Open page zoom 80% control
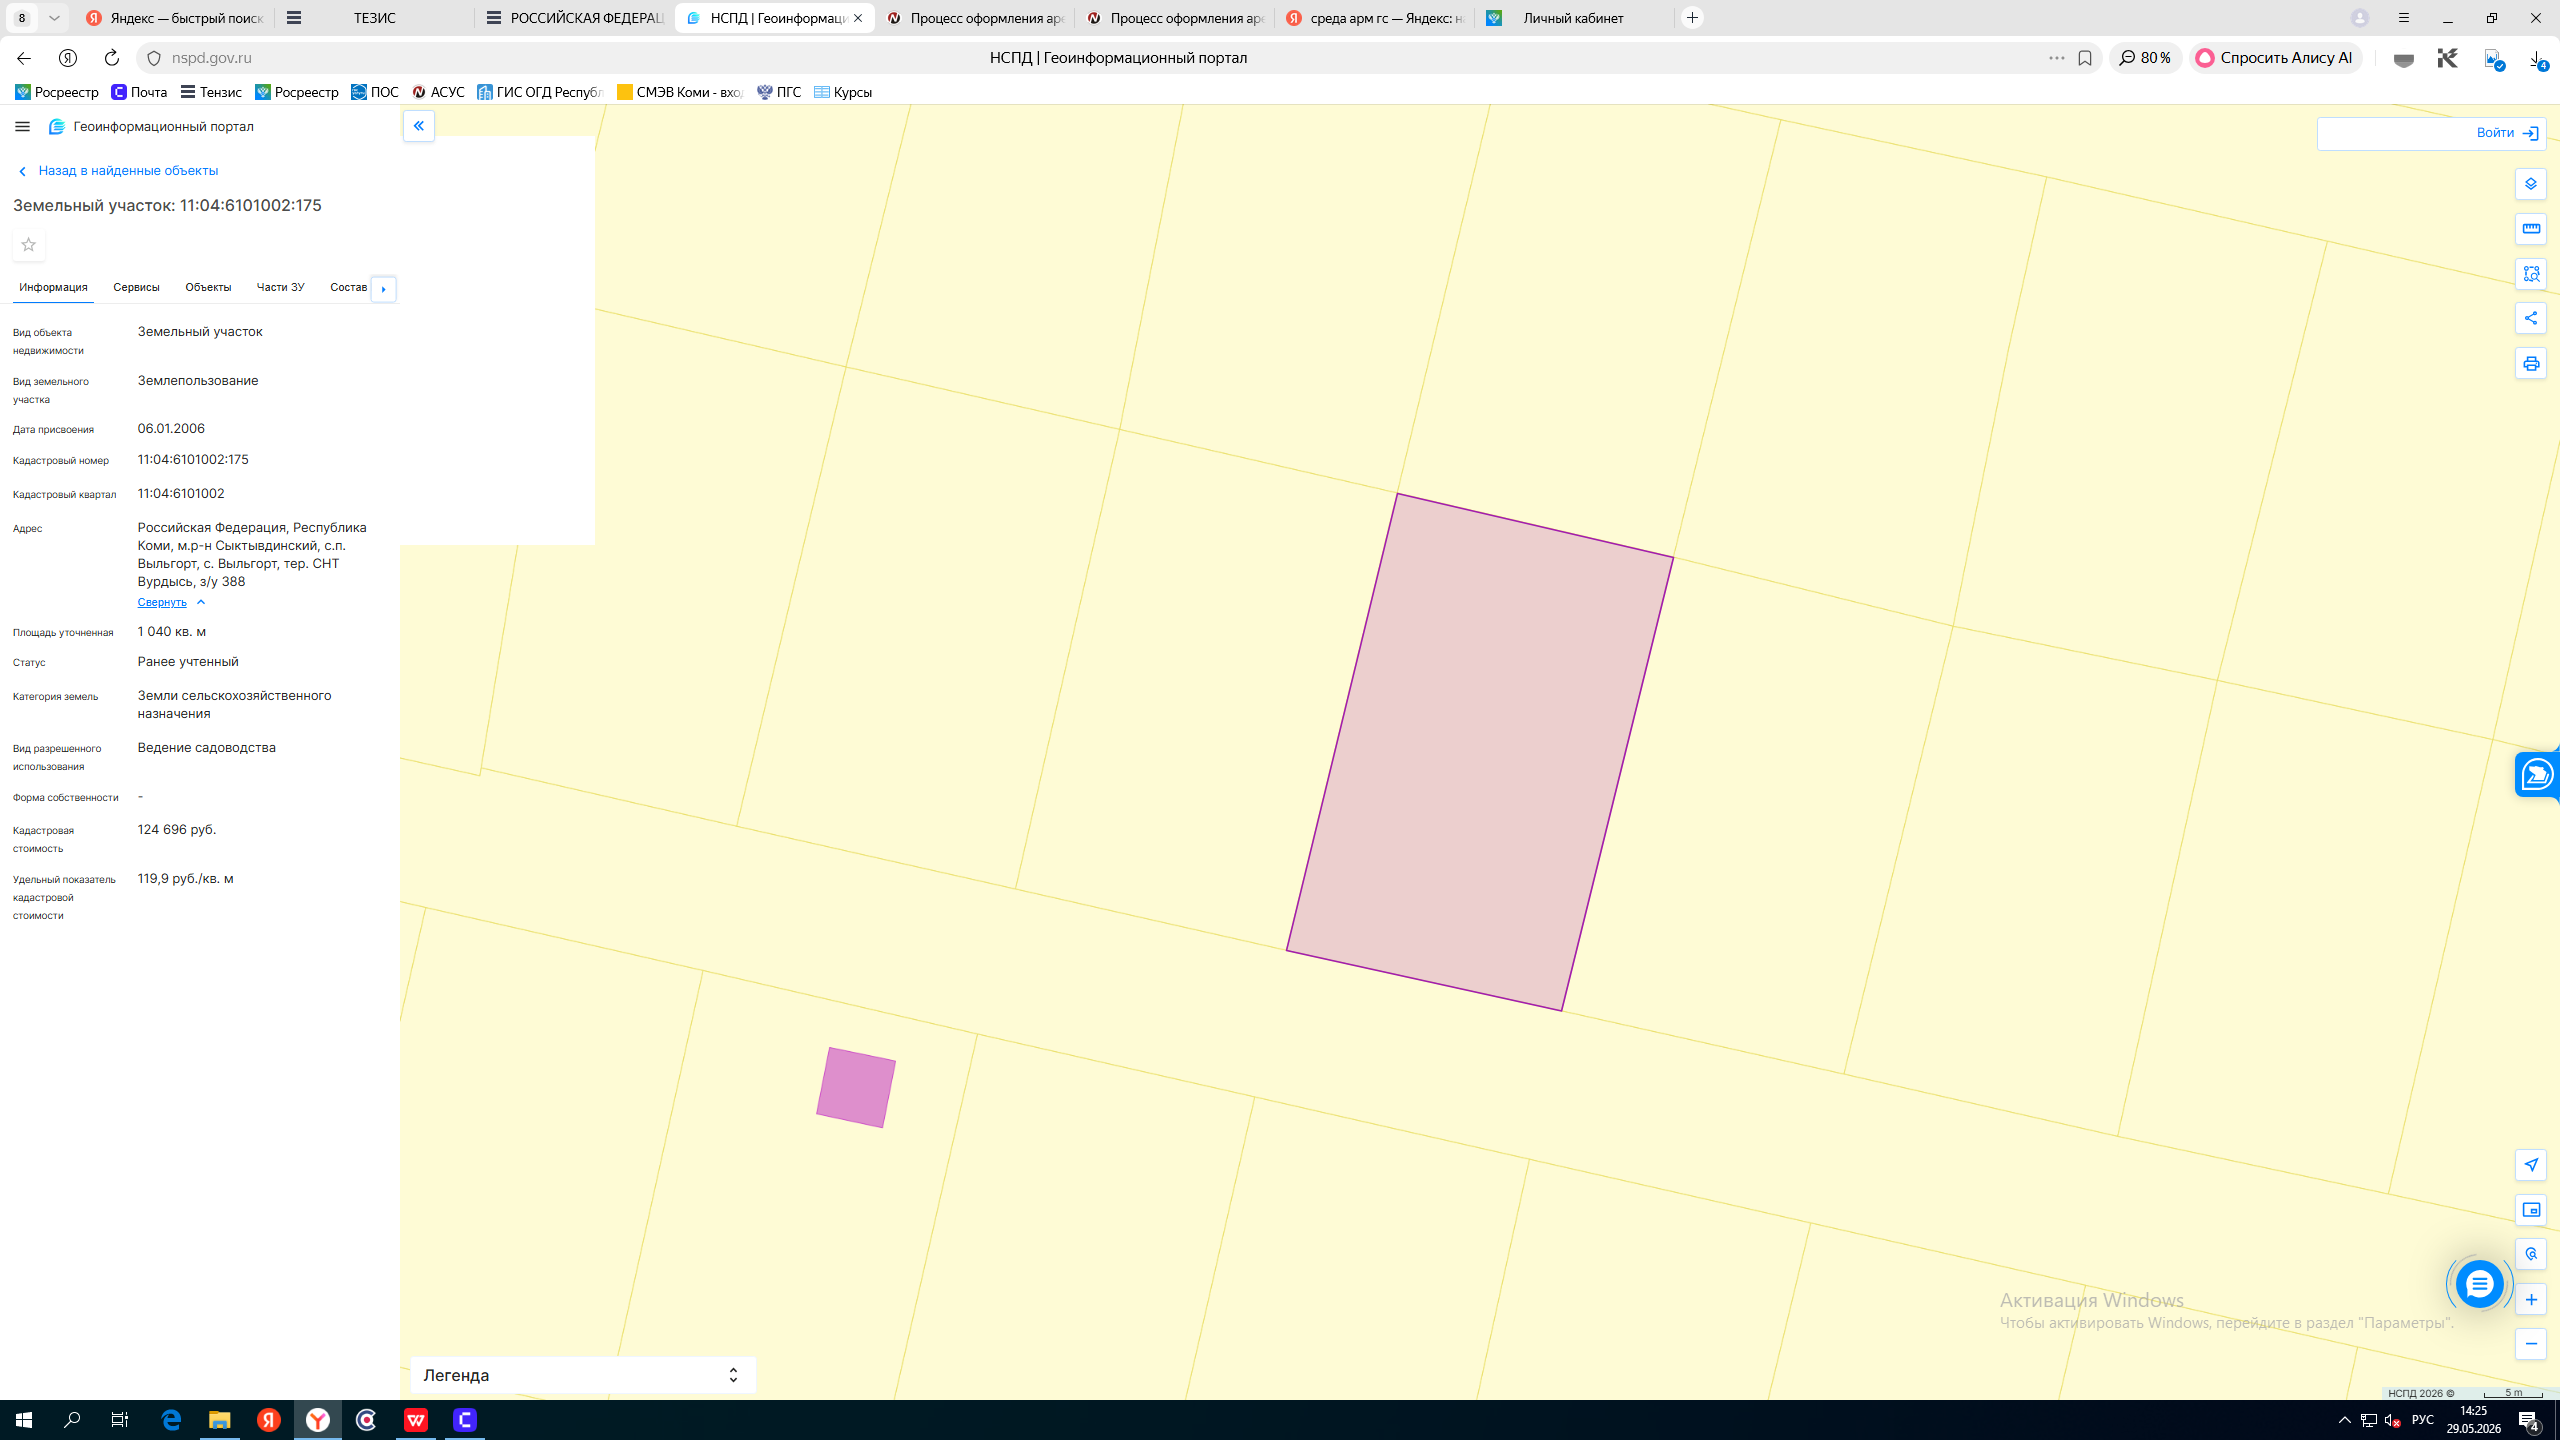This screenshot has width=2560, height=1440. click(x=2146, y=58)
